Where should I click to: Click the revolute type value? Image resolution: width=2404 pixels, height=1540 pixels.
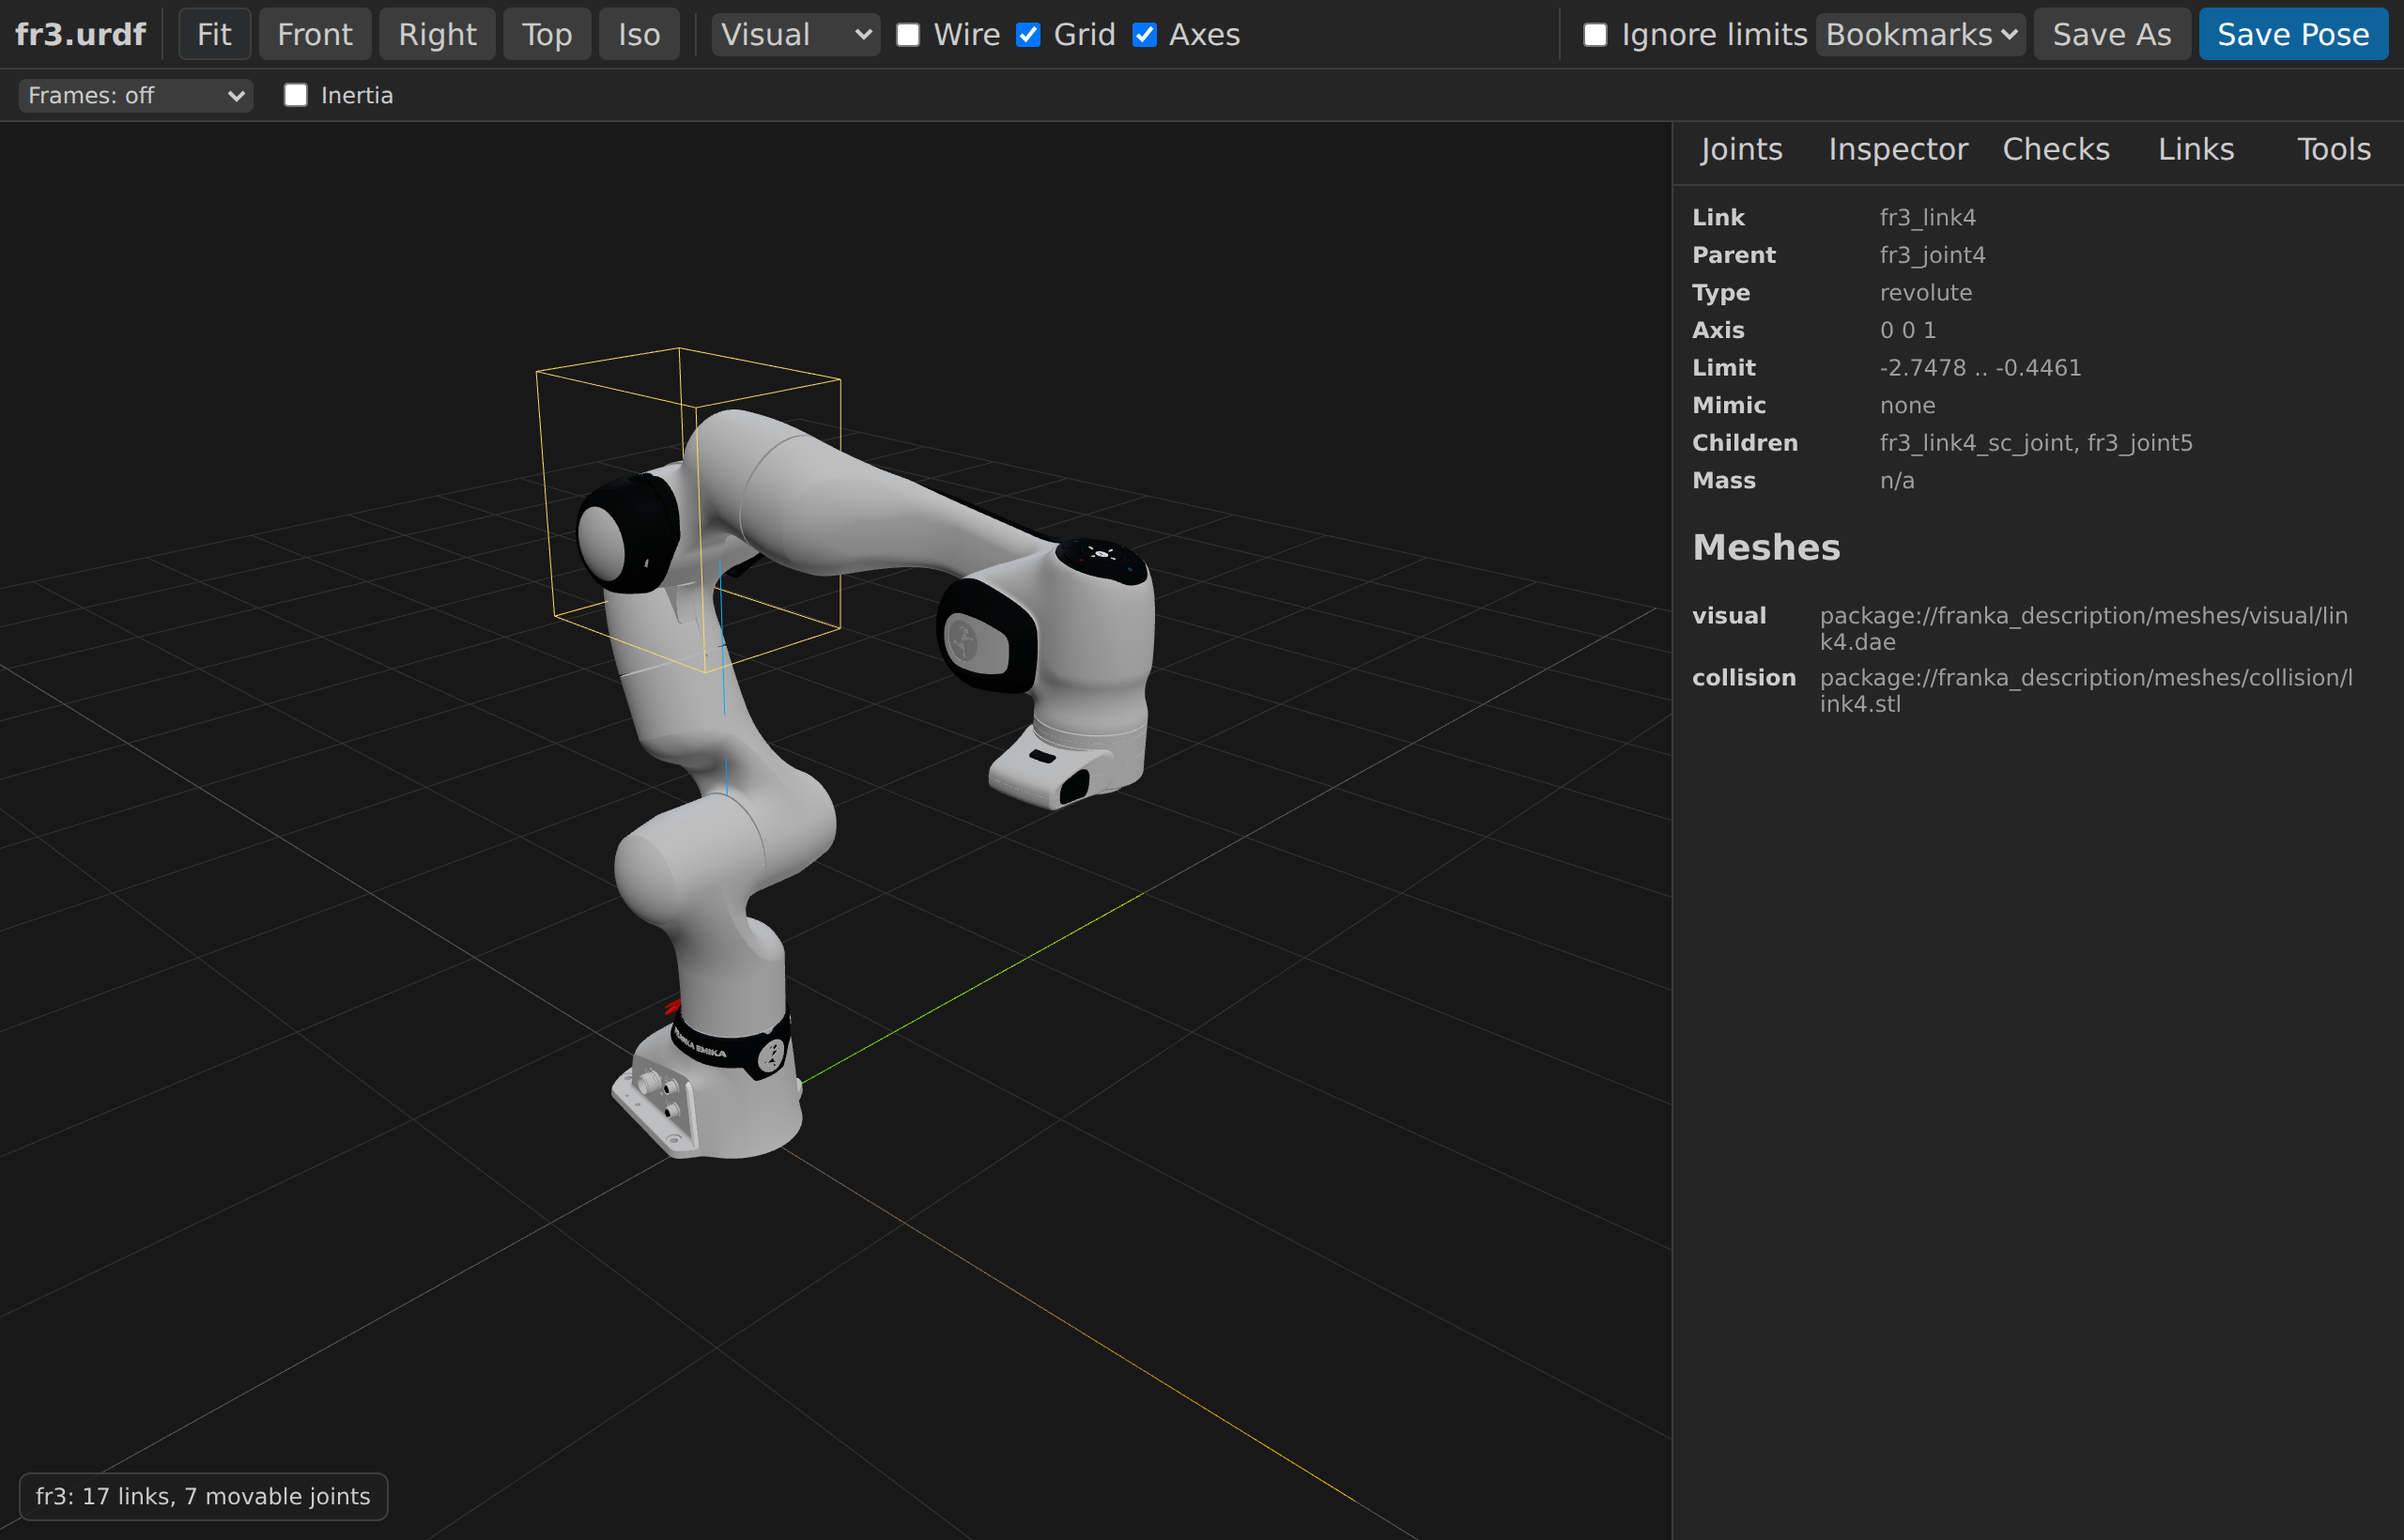coord(1925,292)
